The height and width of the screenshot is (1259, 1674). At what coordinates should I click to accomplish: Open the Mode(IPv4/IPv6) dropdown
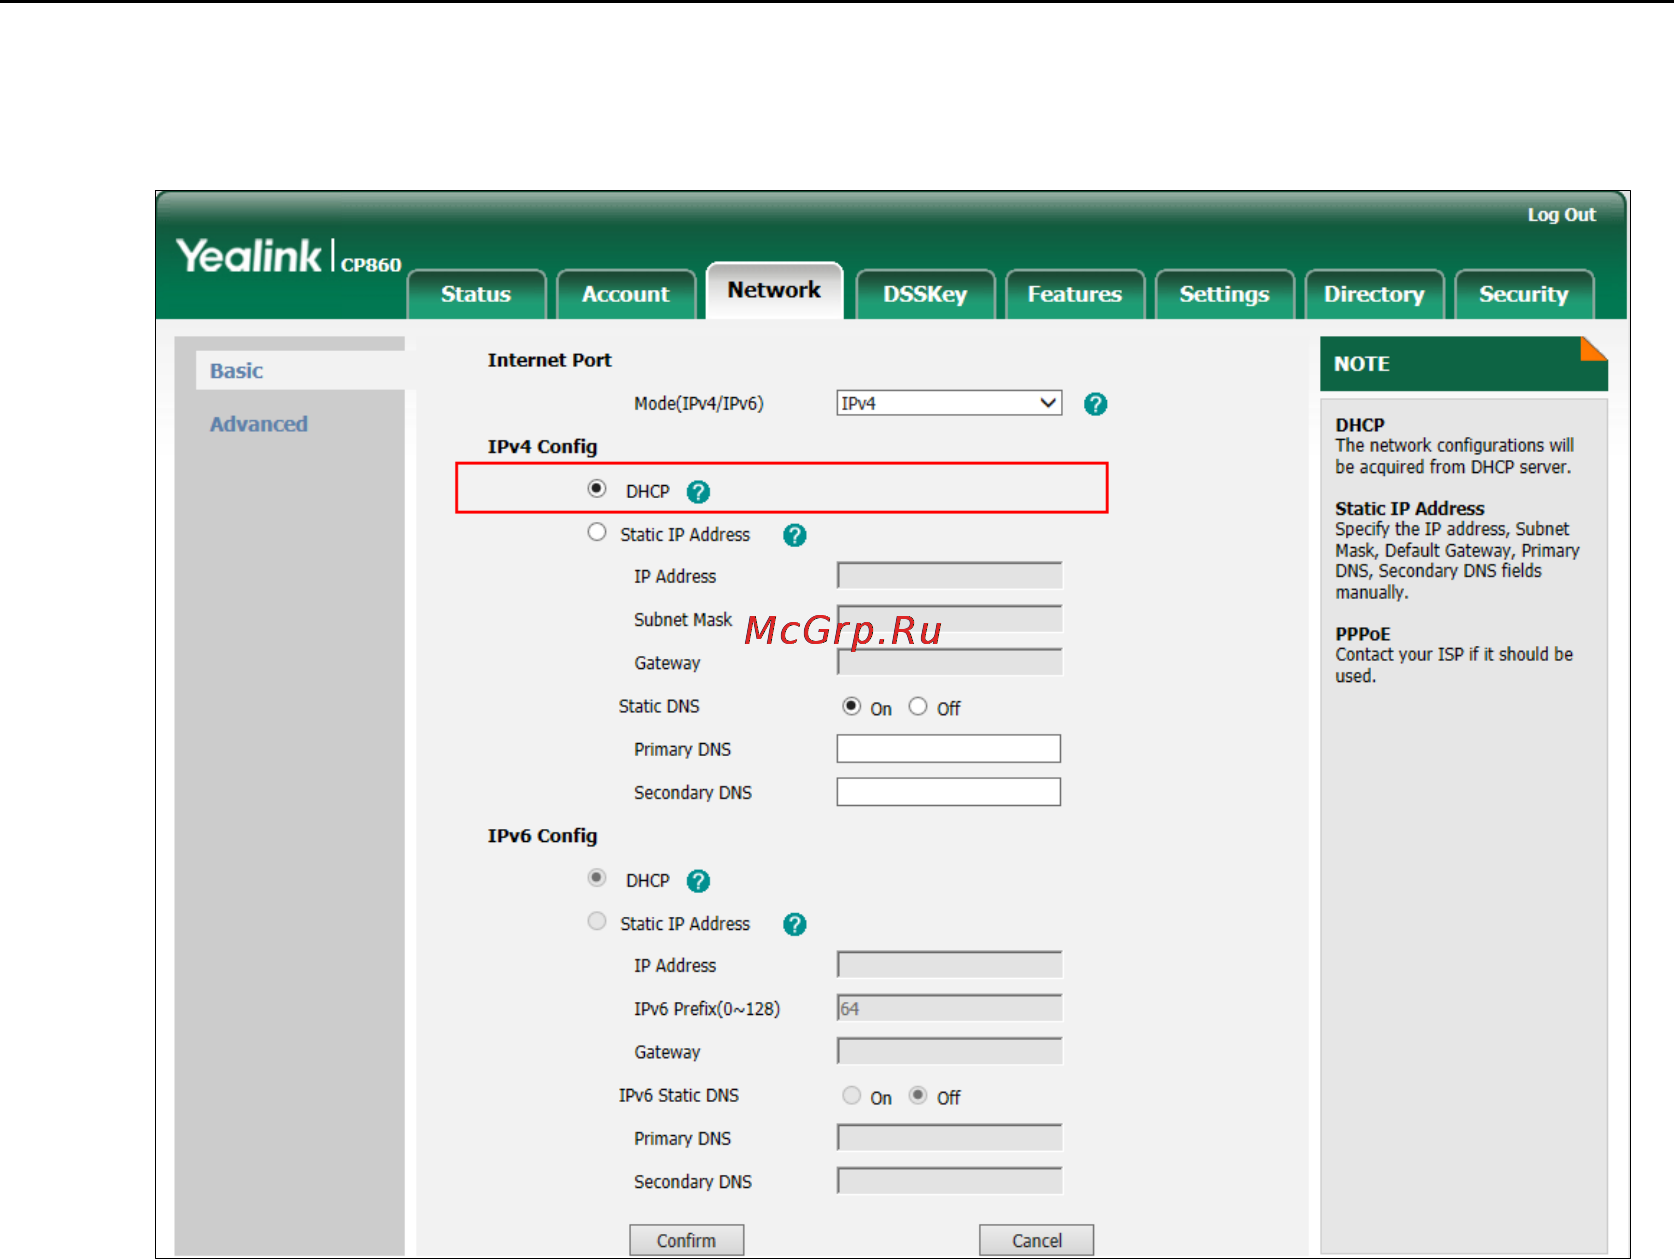949,403
